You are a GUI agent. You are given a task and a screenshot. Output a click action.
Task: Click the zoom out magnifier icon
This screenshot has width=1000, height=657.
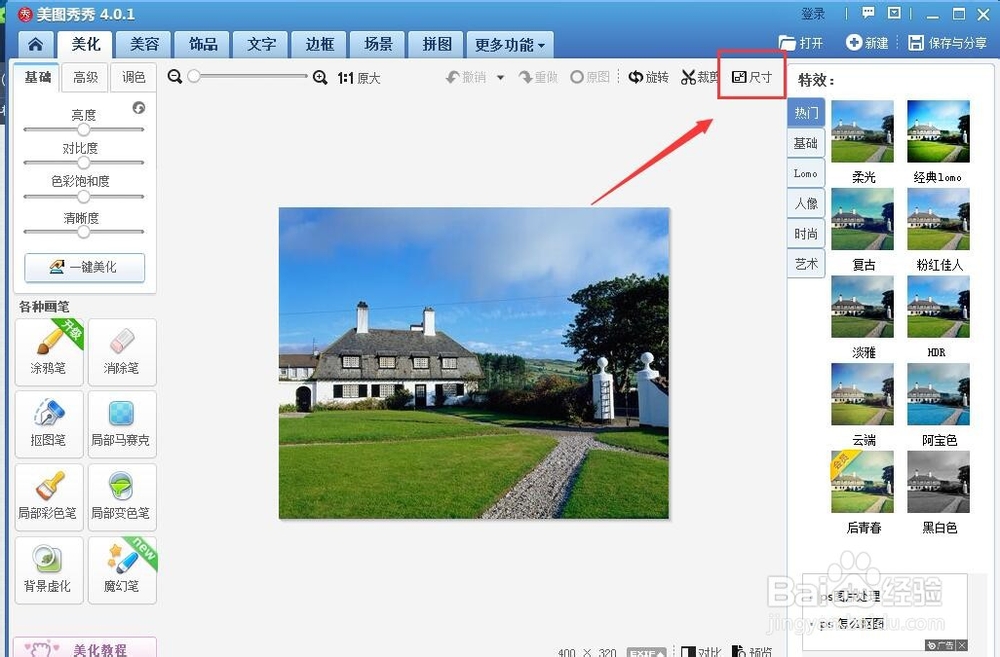(x=174, y=77)
